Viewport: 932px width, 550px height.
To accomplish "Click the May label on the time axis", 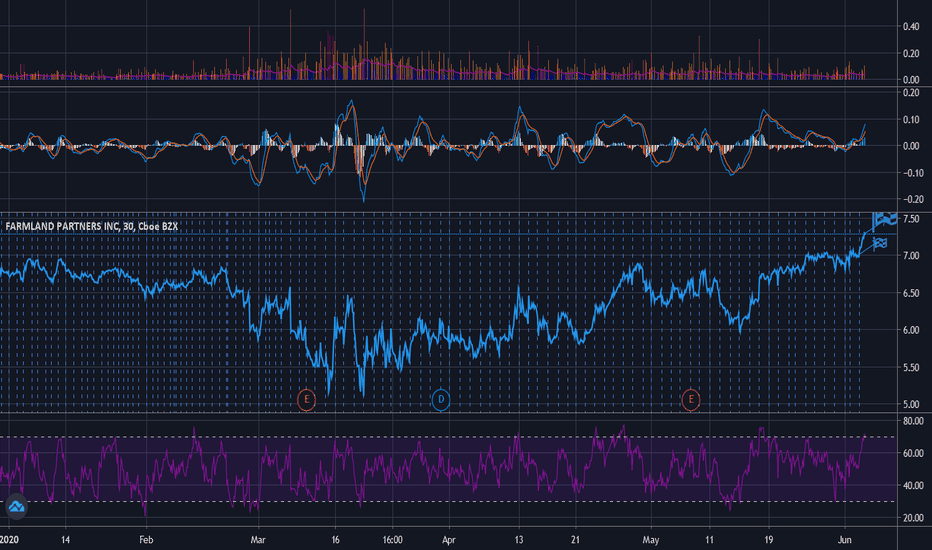I will 651,540.
